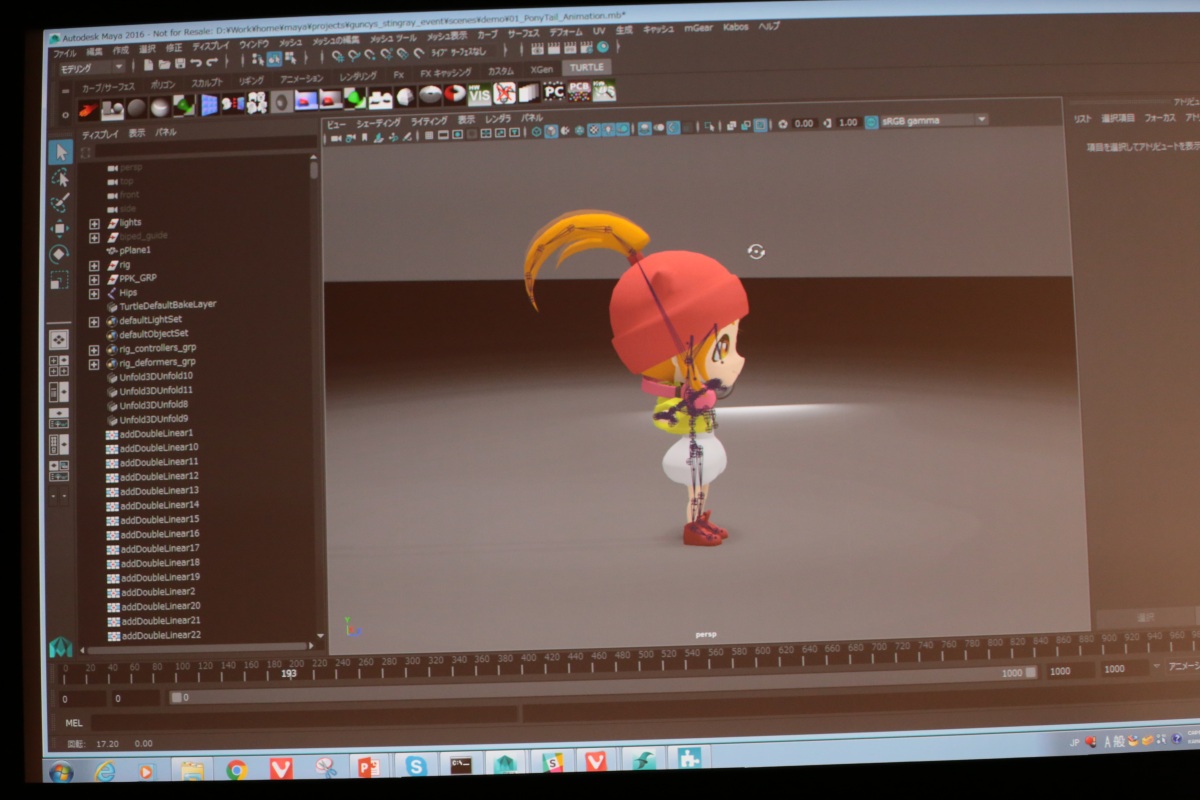Open the モデリング menu set dropdown
This screenshot has height=800, width=1200.
[91, 69]
